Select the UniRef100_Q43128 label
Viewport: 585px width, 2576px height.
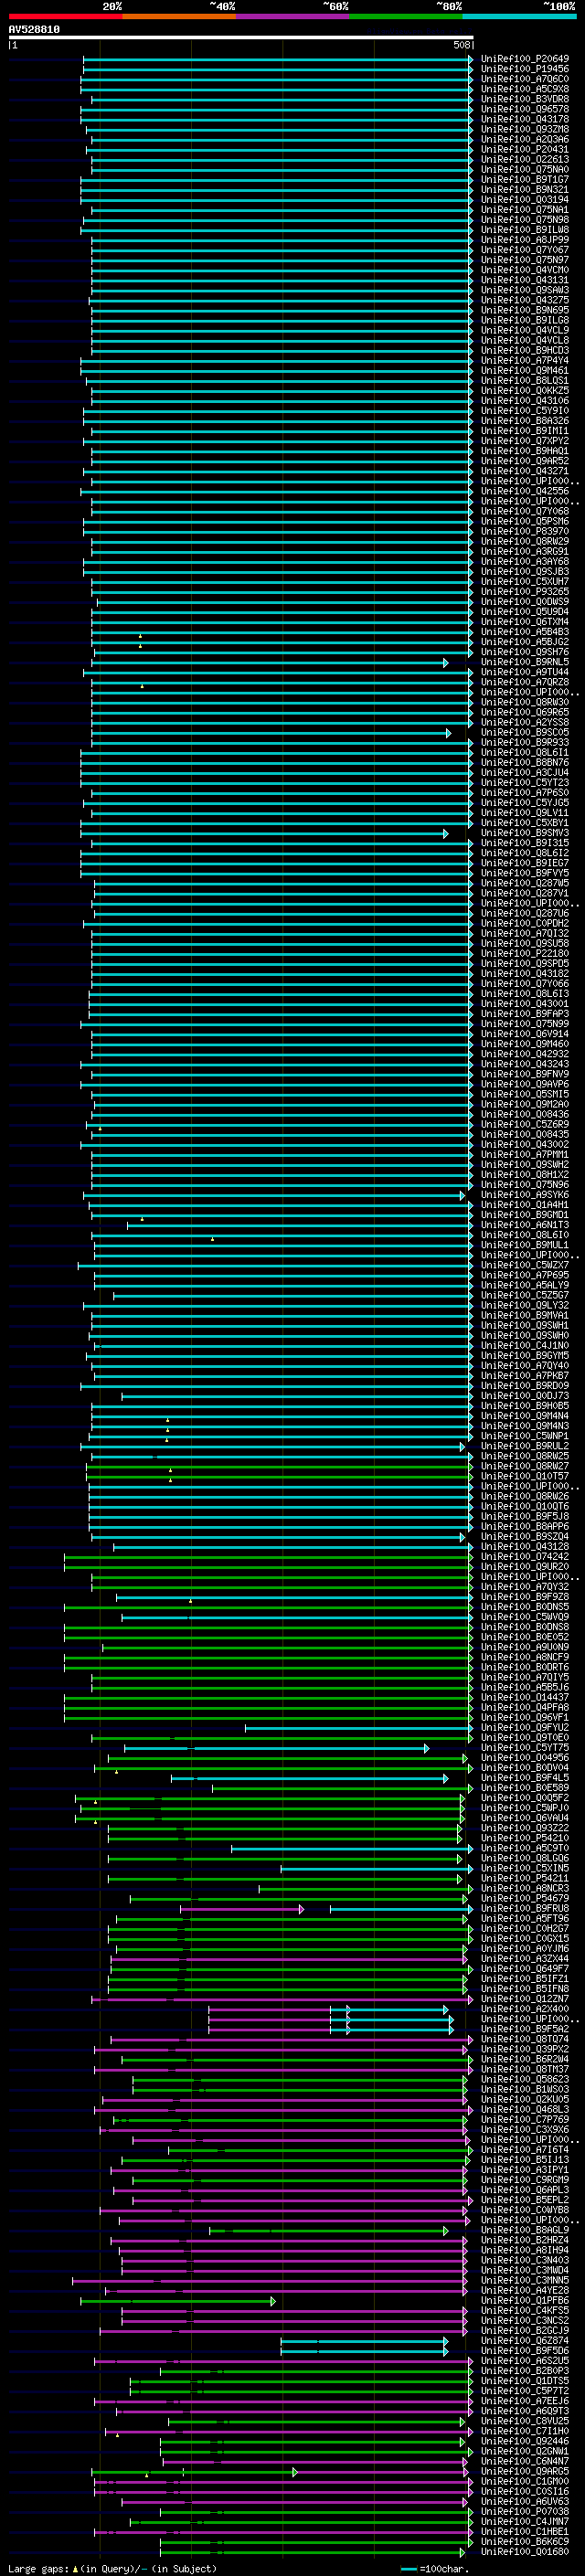click(x=525, y=1546)
